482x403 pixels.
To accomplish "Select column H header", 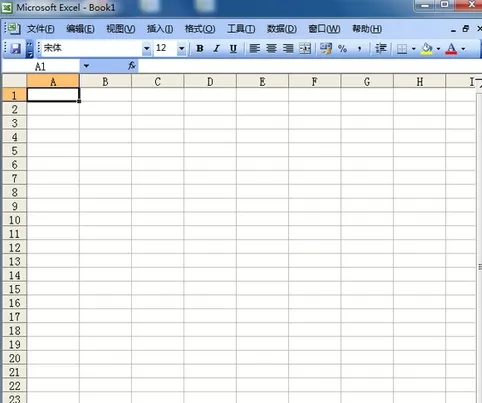I will [x=419, y=81].
